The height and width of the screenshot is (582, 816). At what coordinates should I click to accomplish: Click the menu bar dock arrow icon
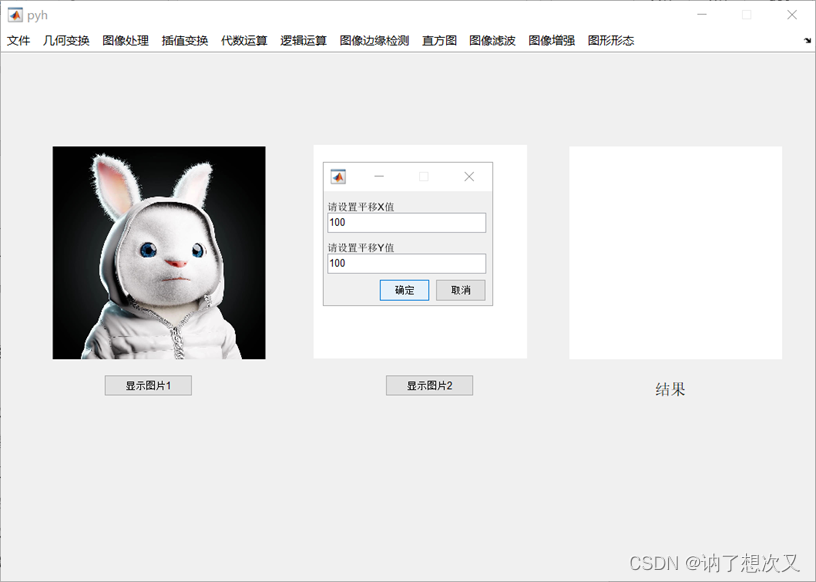click(x=808, y=41)
